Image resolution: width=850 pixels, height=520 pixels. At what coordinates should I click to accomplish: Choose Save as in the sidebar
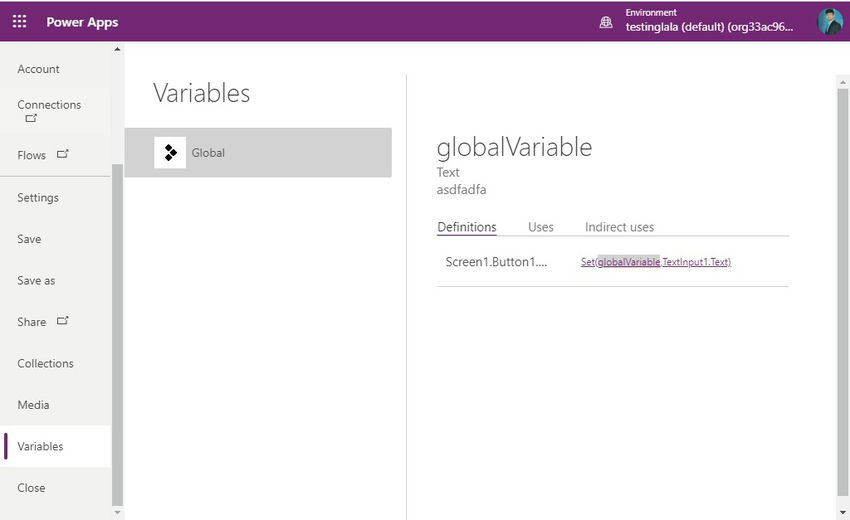point(36,280)
